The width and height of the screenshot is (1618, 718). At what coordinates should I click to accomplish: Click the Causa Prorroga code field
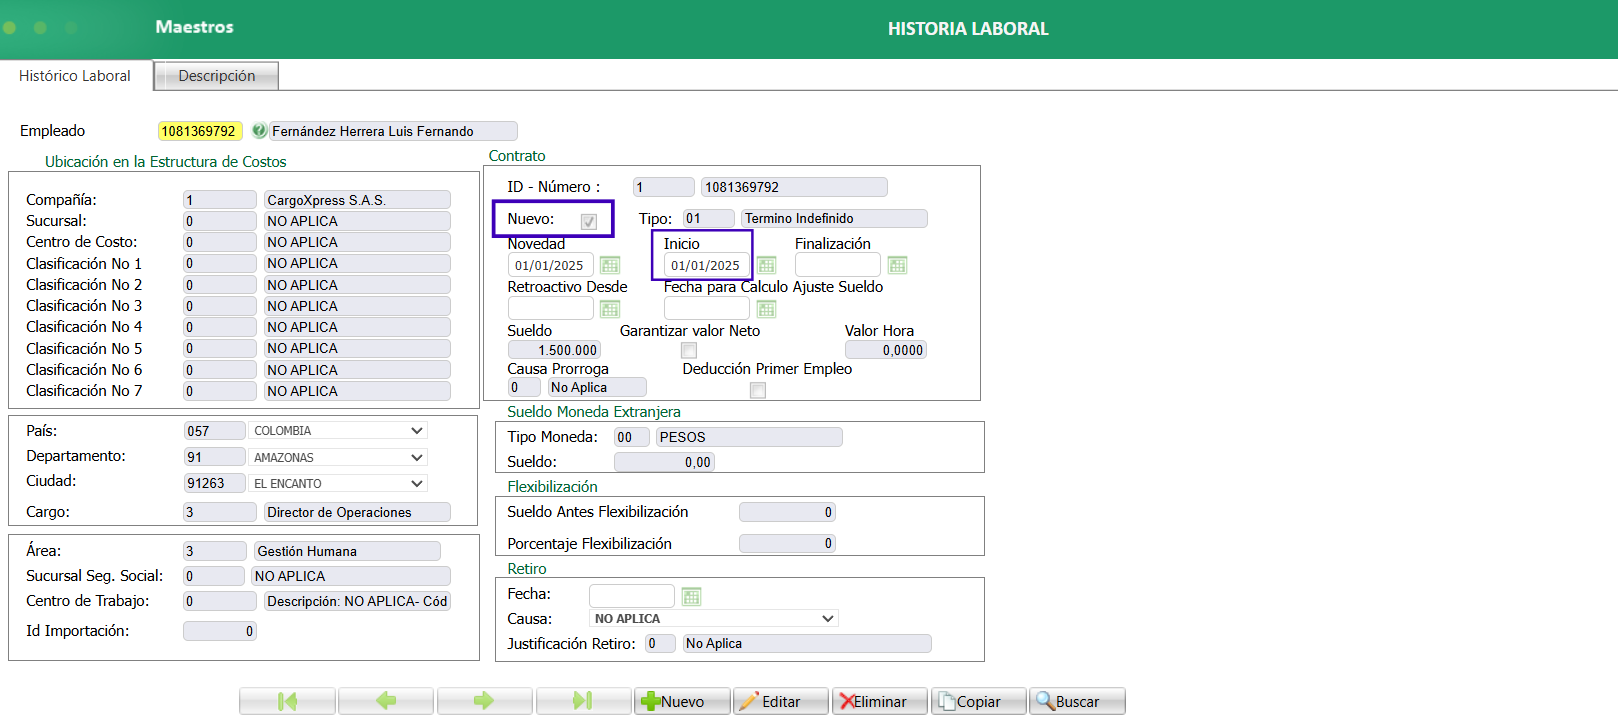point(524,387)
